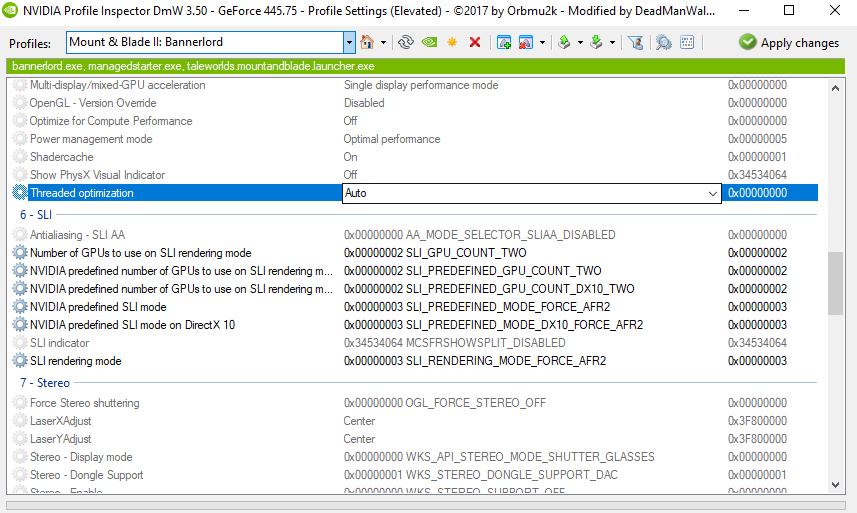Viewport: 857px width, 513px height.
Task: Open the home button's dropdown arrow
Action: [383, 43]
